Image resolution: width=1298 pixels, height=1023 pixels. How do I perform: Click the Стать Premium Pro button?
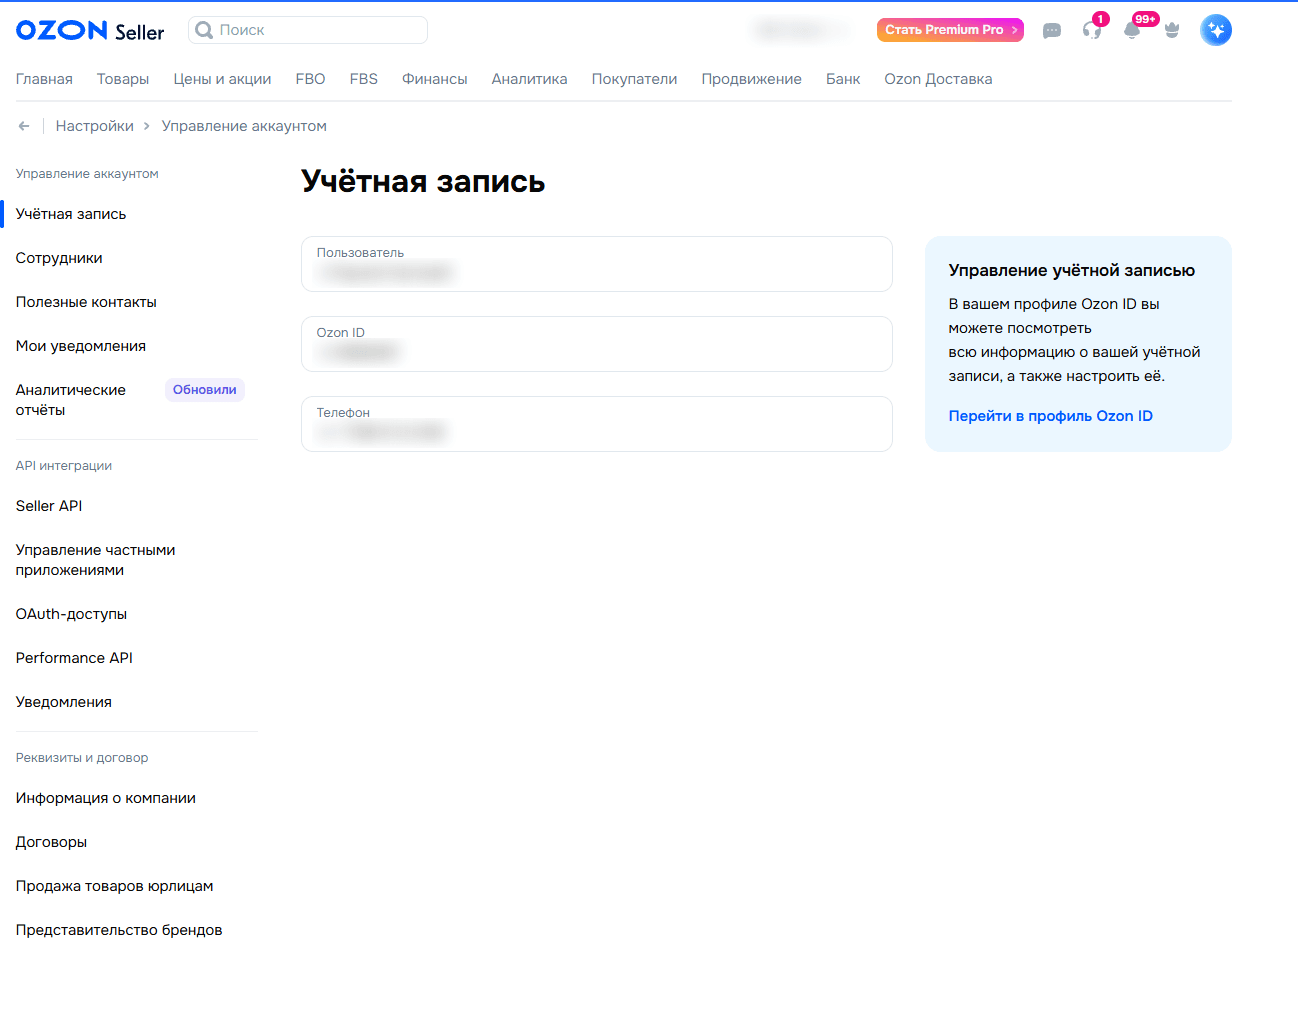point(950,30)
